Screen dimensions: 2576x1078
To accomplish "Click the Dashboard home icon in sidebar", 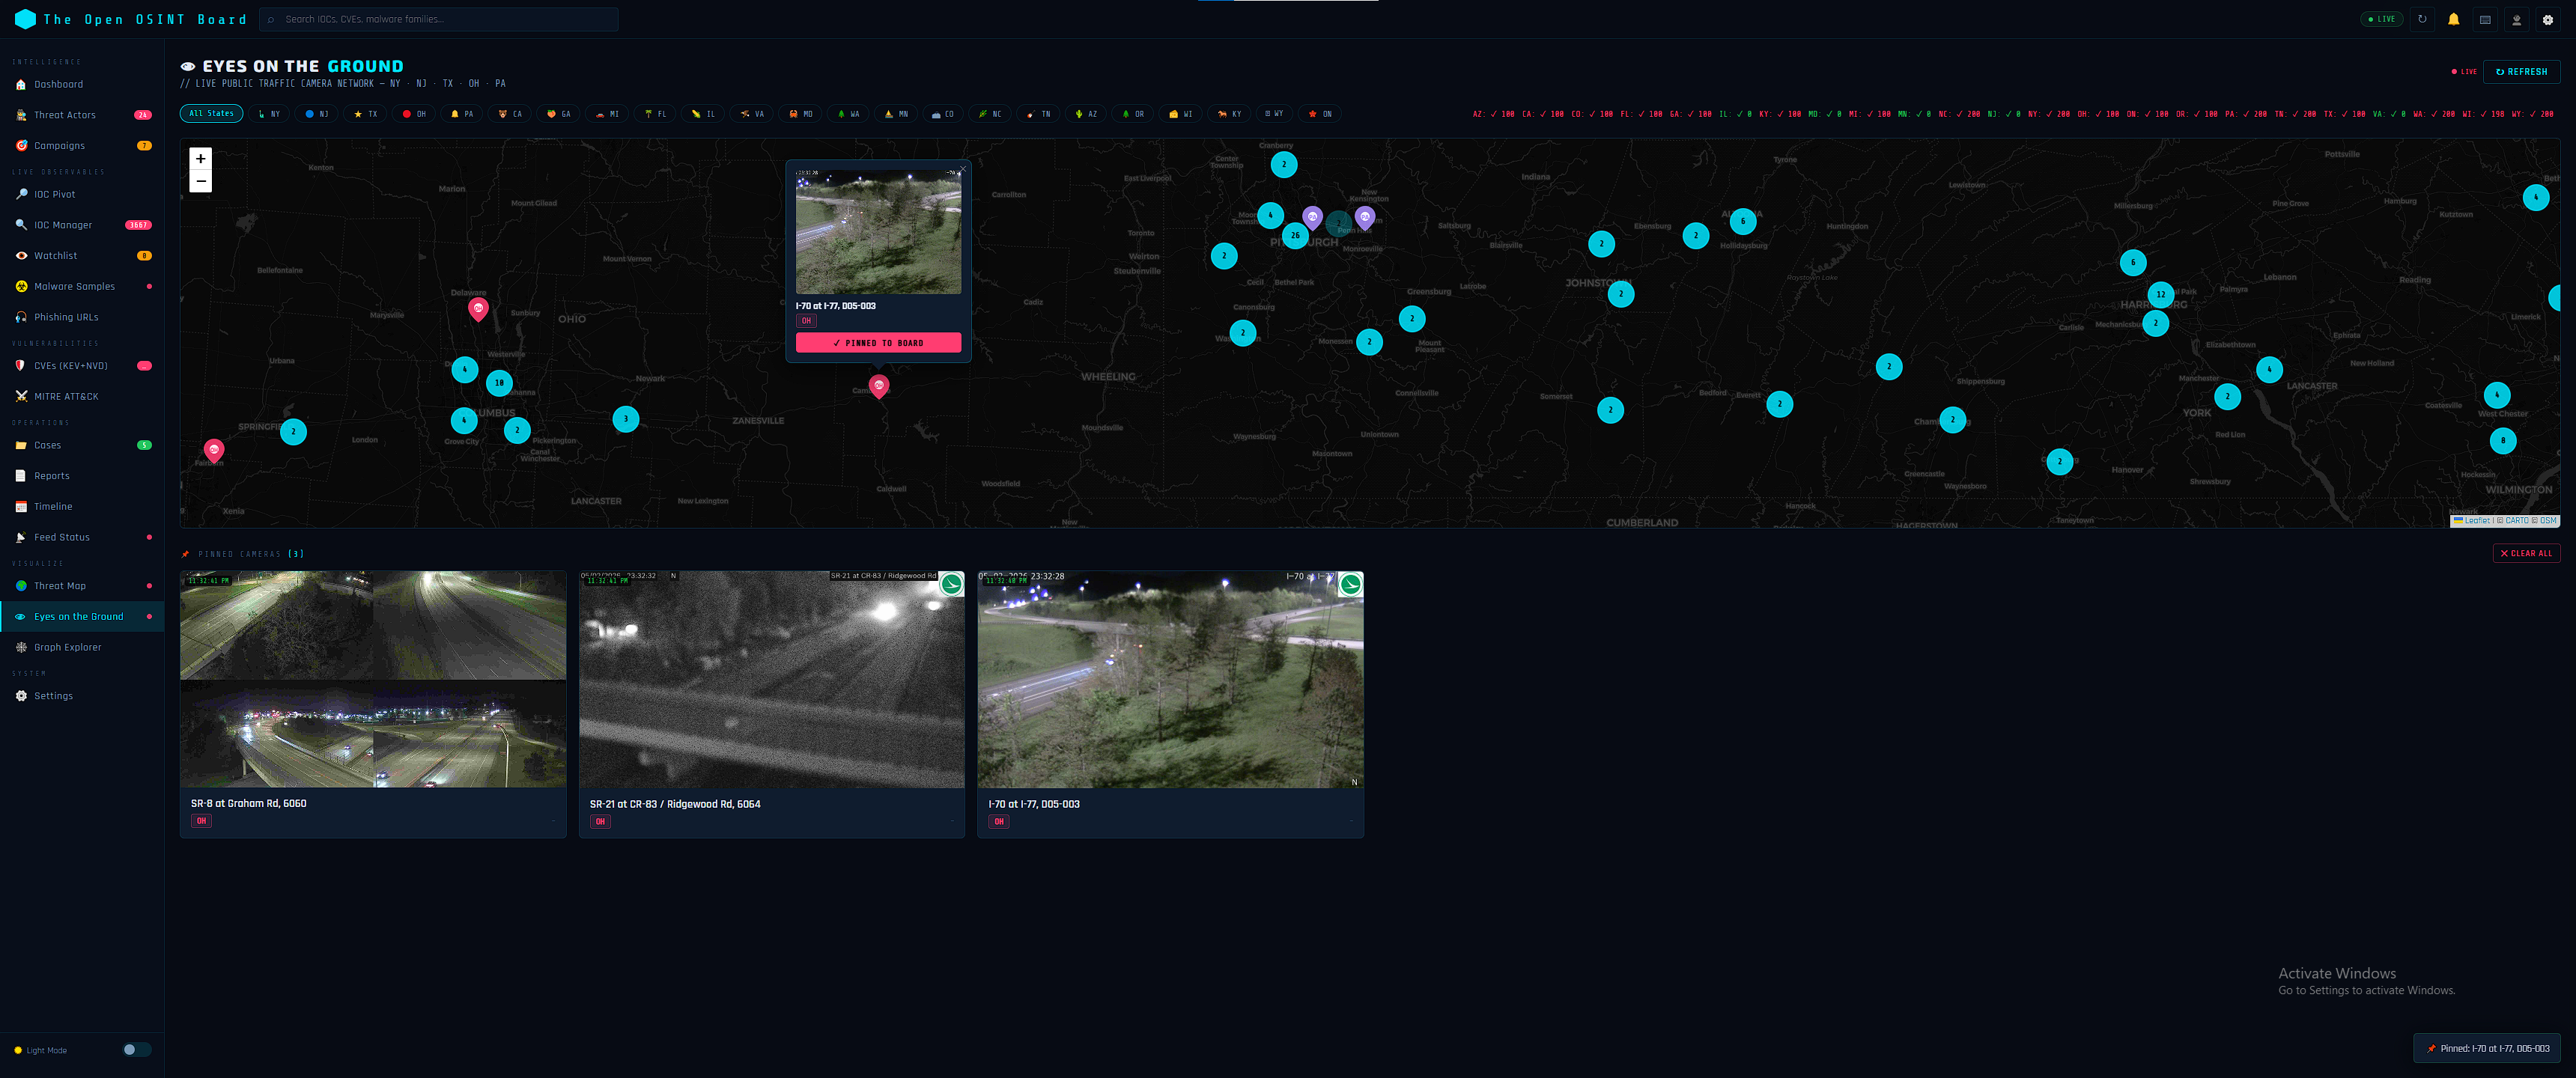I will point(21,85).
